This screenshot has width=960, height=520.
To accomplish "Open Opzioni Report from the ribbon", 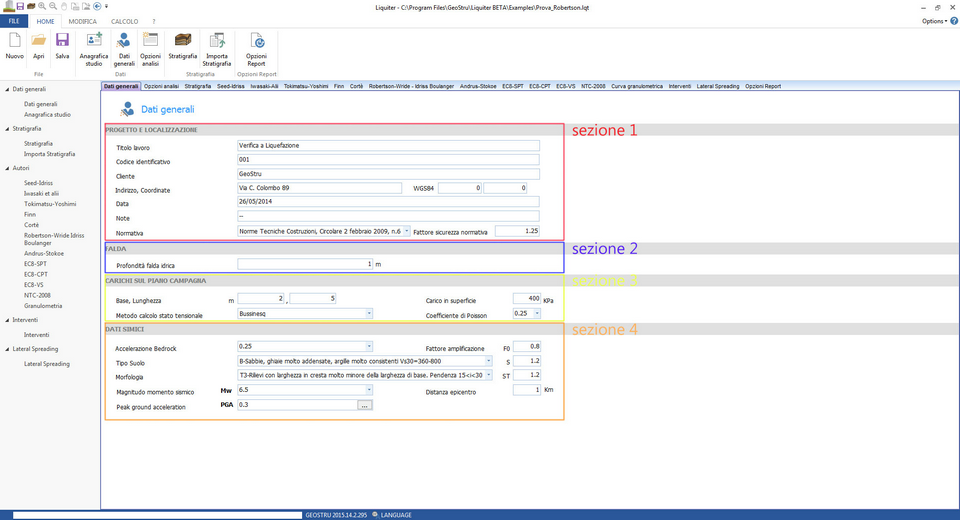I will click(x=256, y=45).
